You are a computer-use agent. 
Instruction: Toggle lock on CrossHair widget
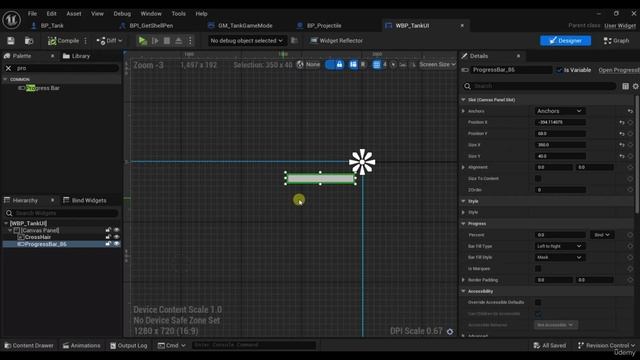tap(108, 237)
